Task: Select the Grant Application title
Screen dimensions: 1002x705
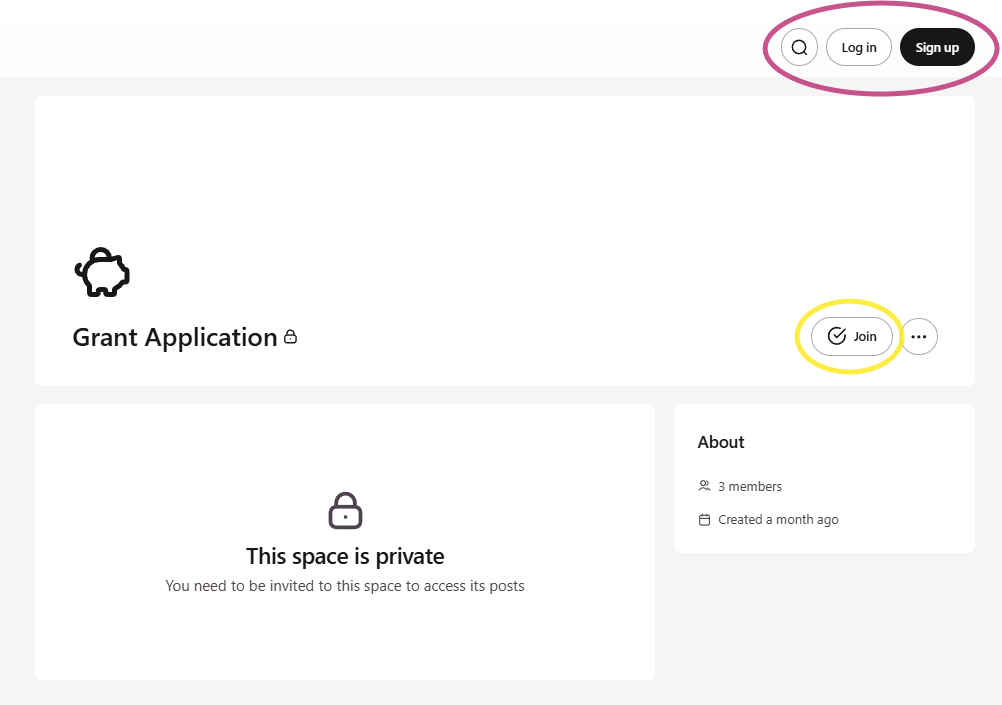Action: (174, 338)
